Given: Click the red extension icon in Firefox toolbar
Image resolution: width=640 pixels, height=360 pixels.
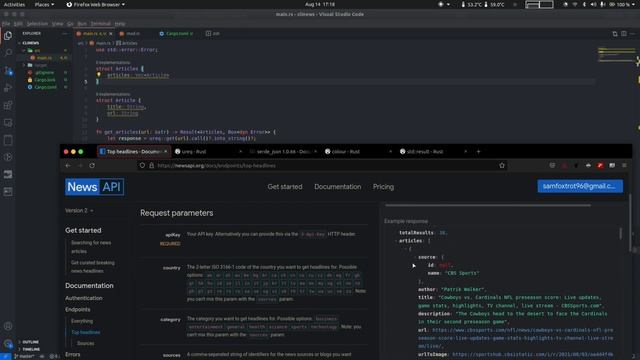Looking at the screenshot, I should 600,165.
